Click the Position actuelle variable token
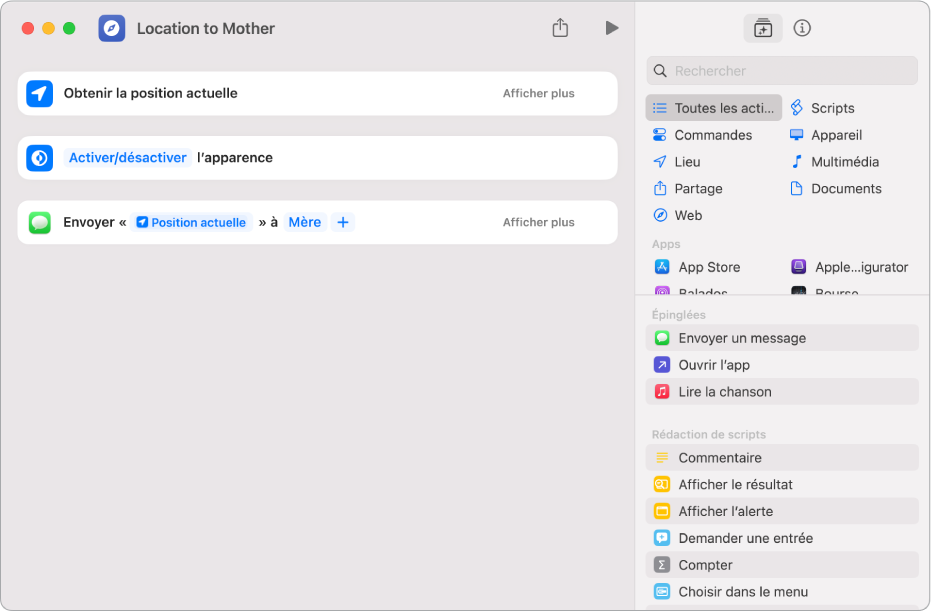Image resolution: width=931 pixels, height=612 pixels. point(191,222)
